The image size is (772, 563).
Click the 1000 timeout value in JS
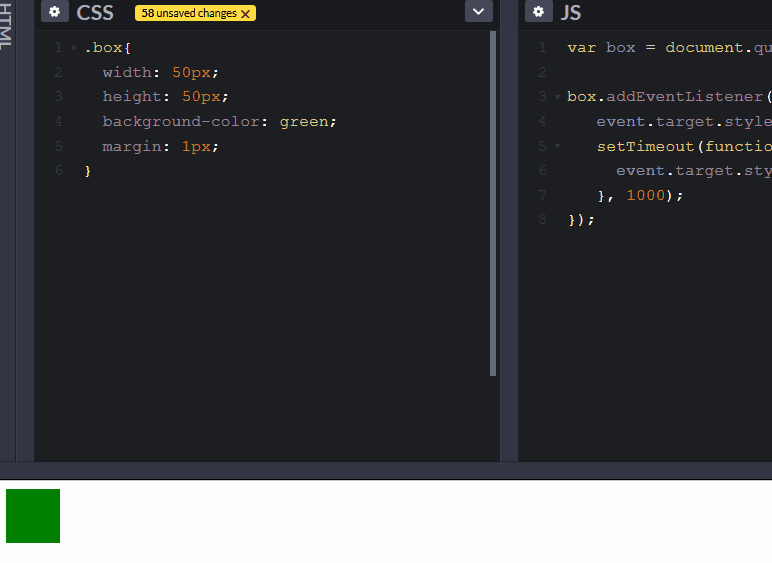tap(645, 195)
